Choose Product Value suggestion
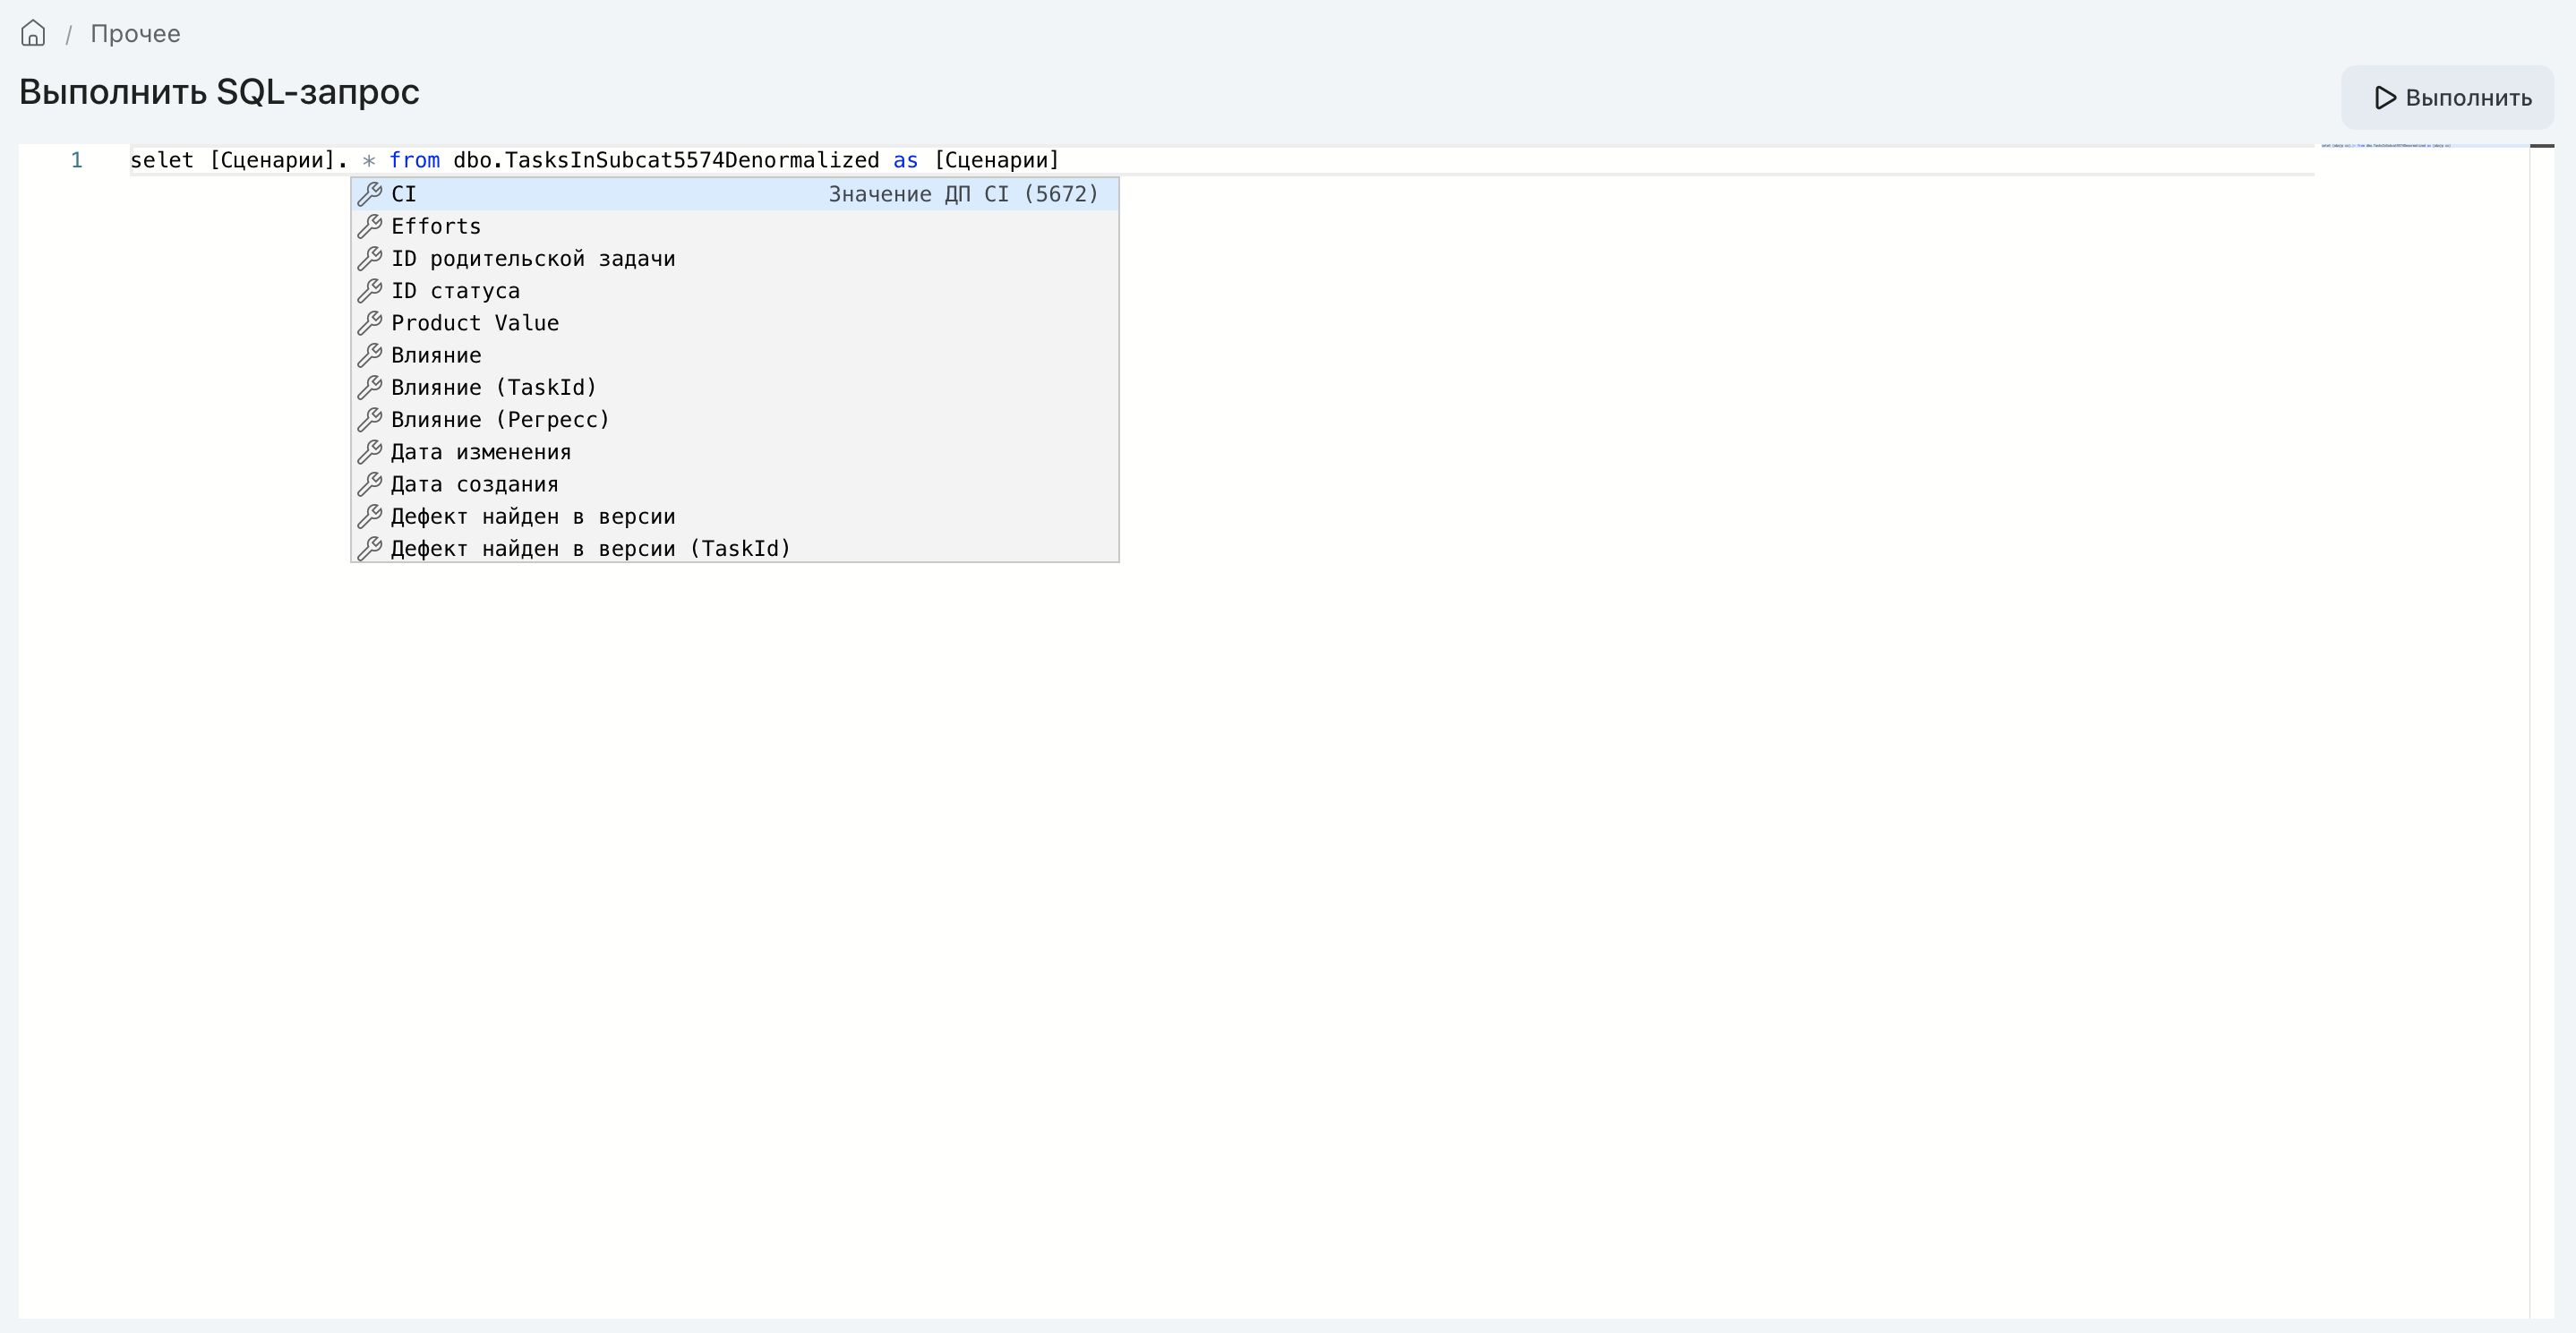Screen dimensions: 2576x1333 point(735,323)
